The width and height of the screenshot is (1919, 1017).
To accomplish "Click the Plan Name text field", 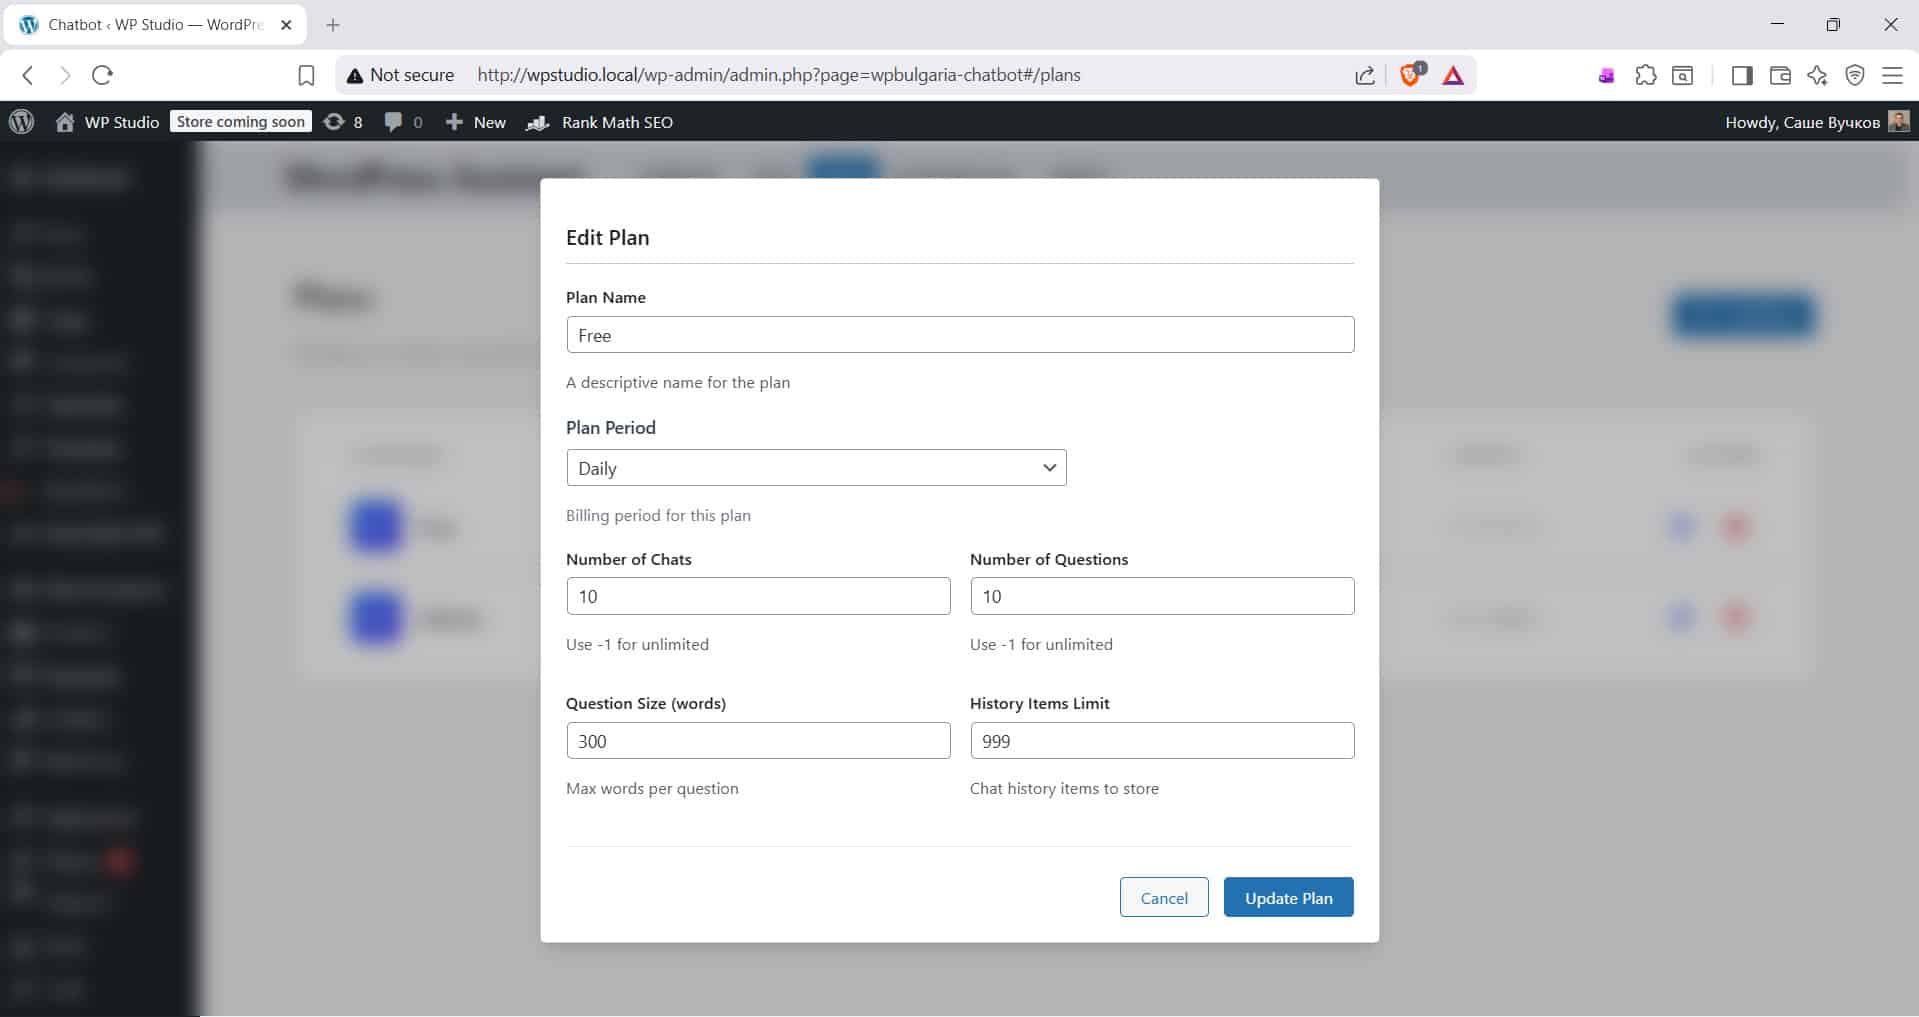I will (x=960, y=335).
